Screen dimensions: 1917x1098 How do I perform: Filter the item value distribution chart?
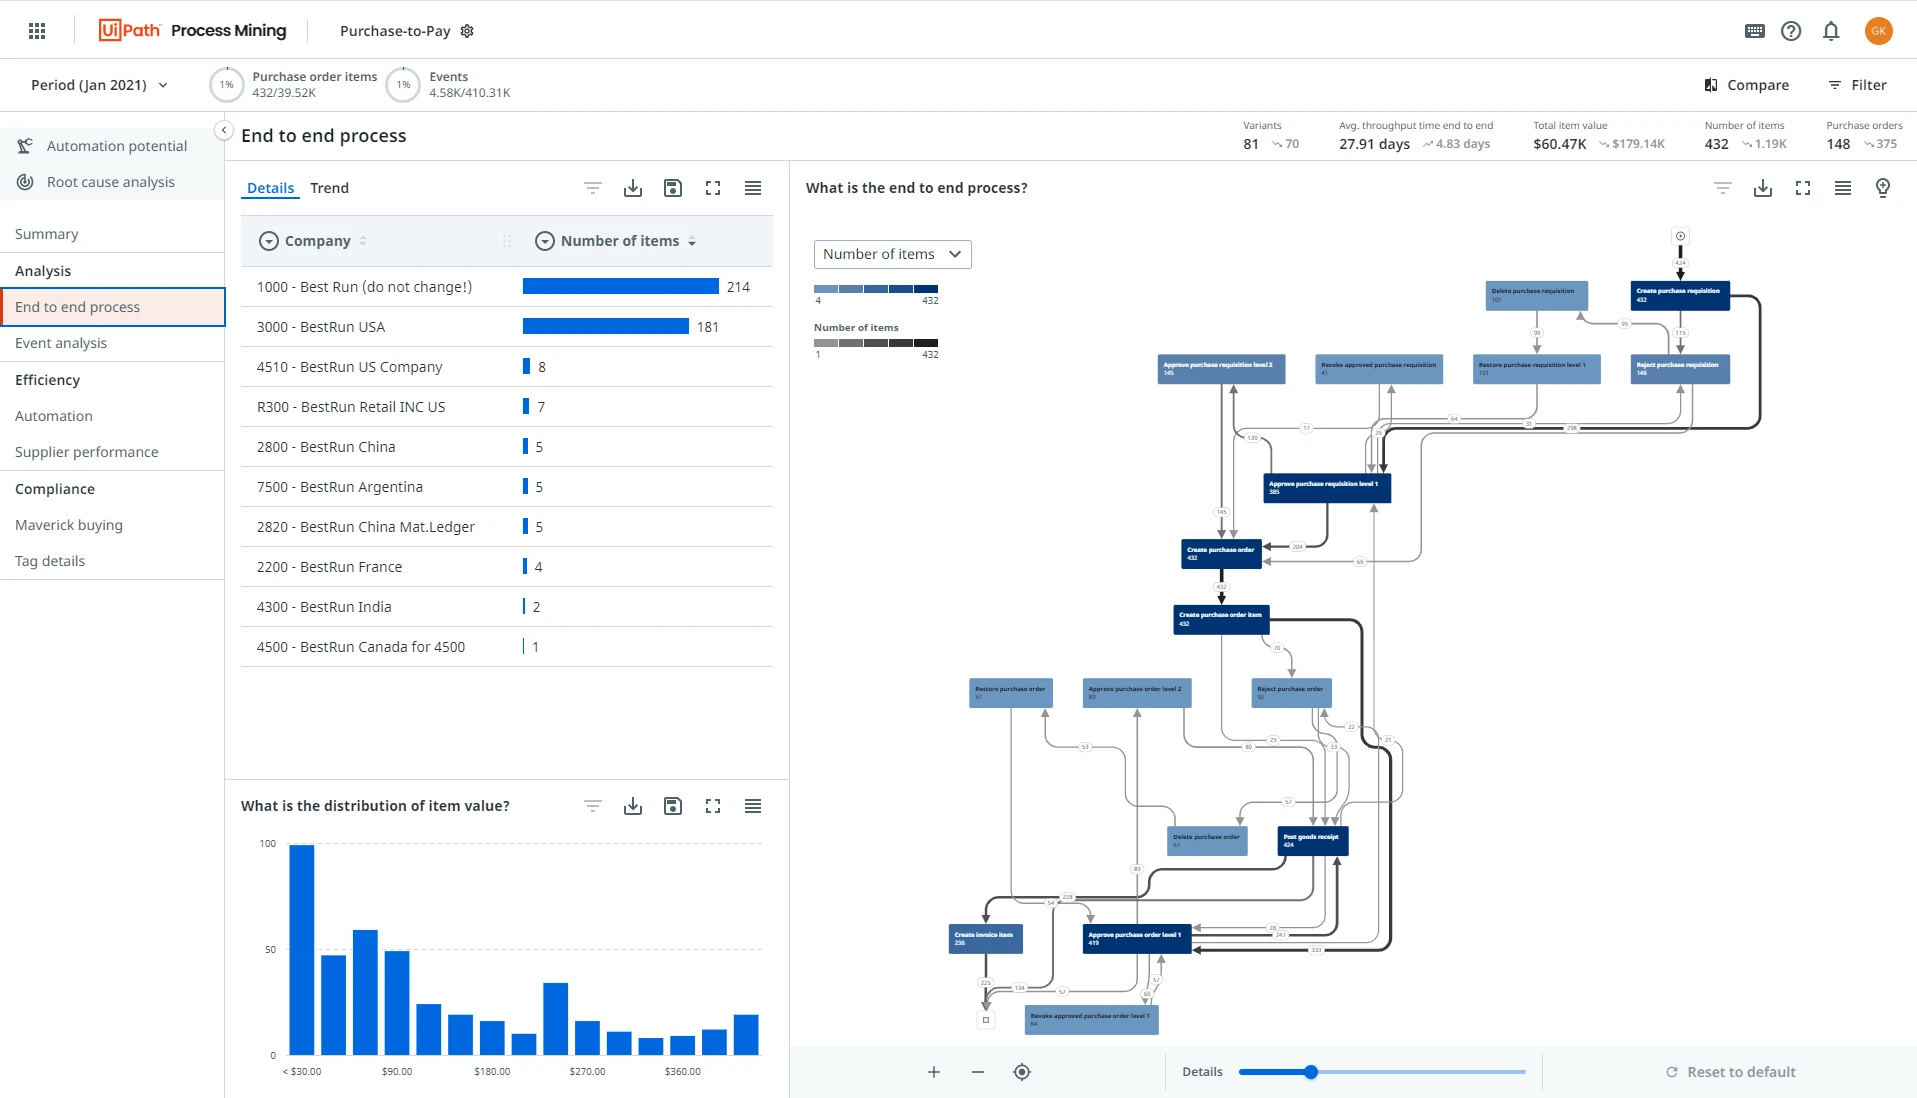[593, 806]
